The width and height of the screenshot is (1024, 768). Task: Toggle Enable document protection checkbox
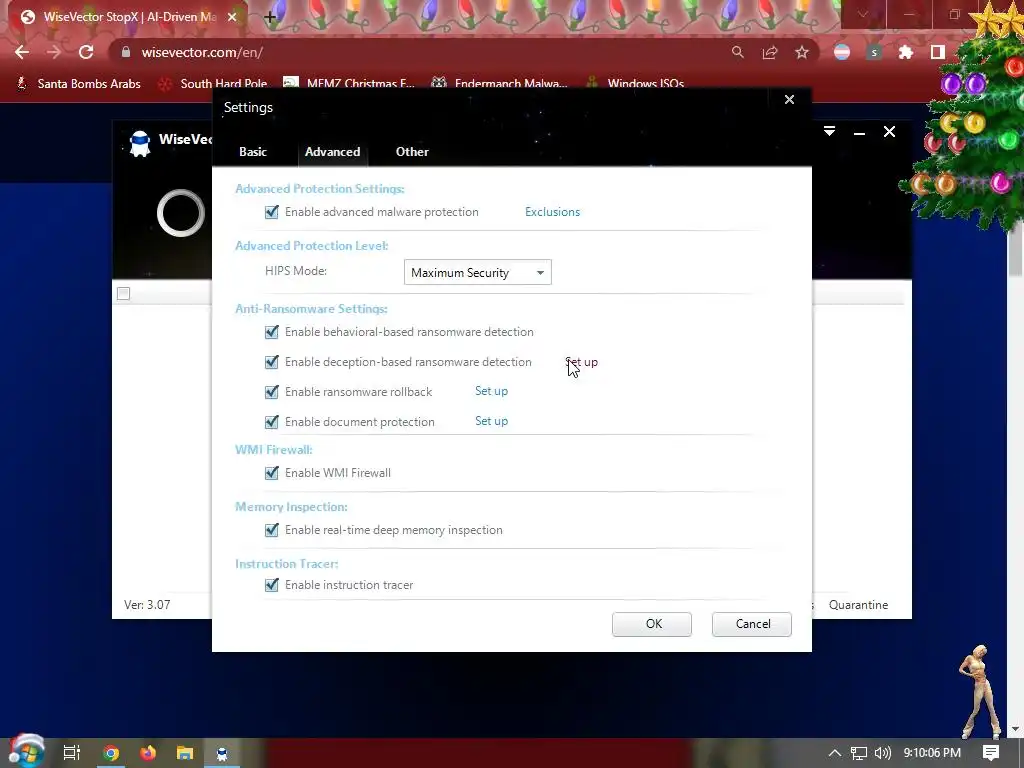pyautogui.click(x=272, y=422)
